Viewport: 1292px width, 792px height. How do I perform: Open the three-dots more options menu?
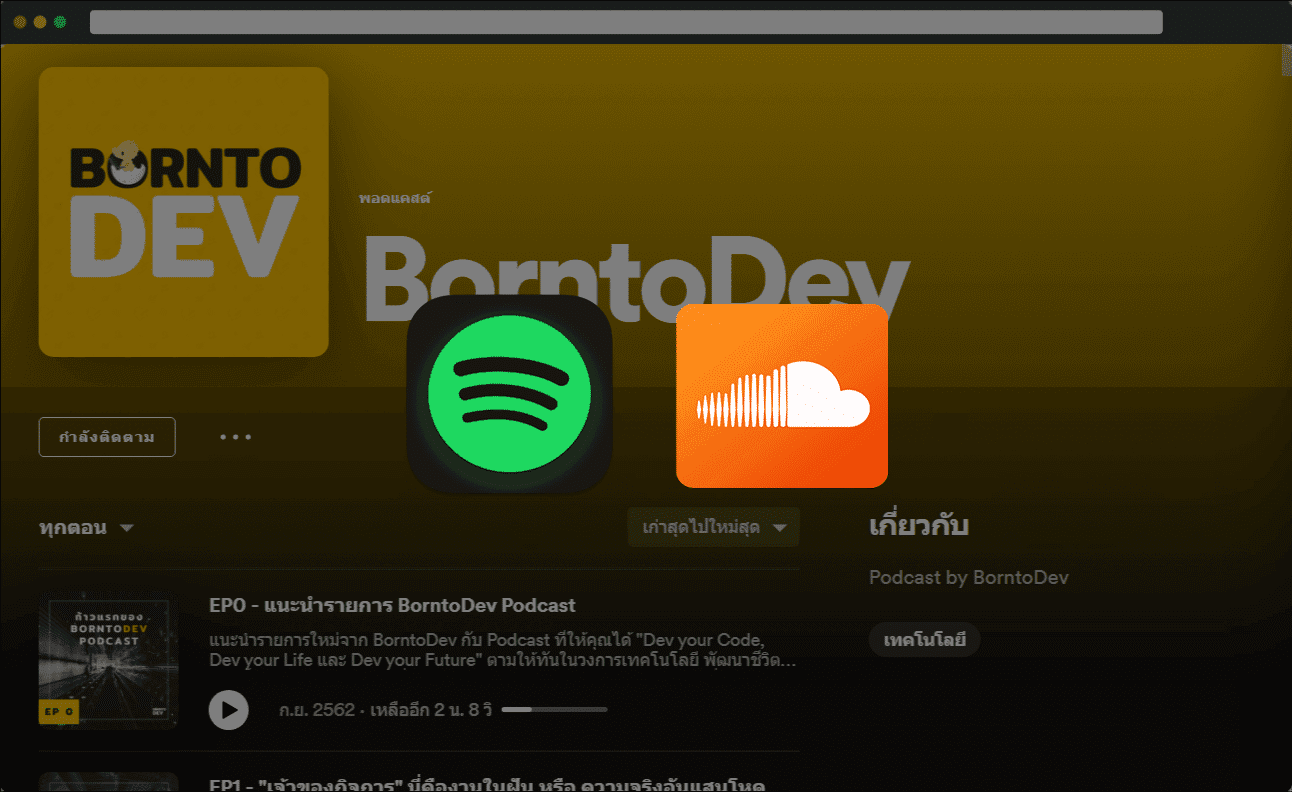[236, 437]
